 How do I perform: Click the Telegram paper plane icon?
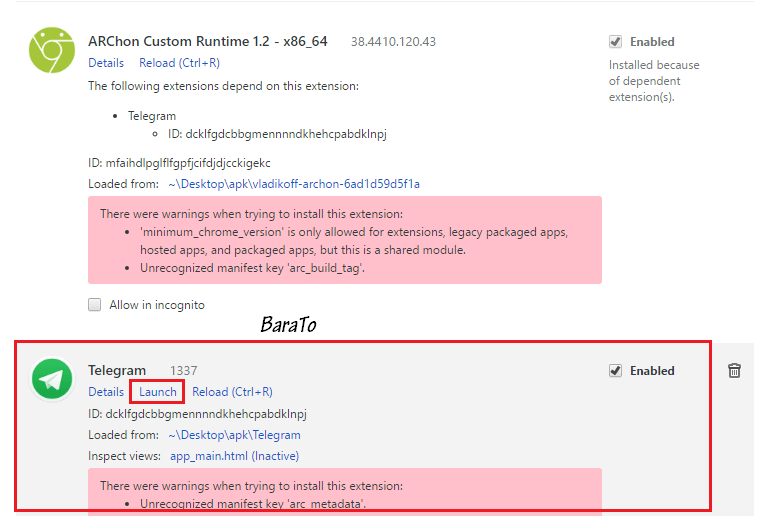[x=52, y=379]
